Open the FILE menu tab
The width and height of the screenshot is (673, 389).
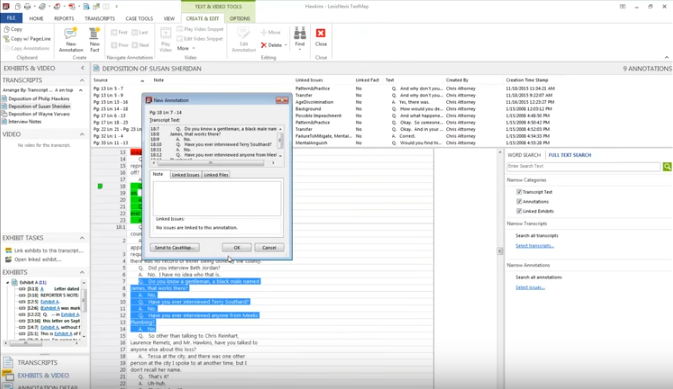tap(11, 18)
